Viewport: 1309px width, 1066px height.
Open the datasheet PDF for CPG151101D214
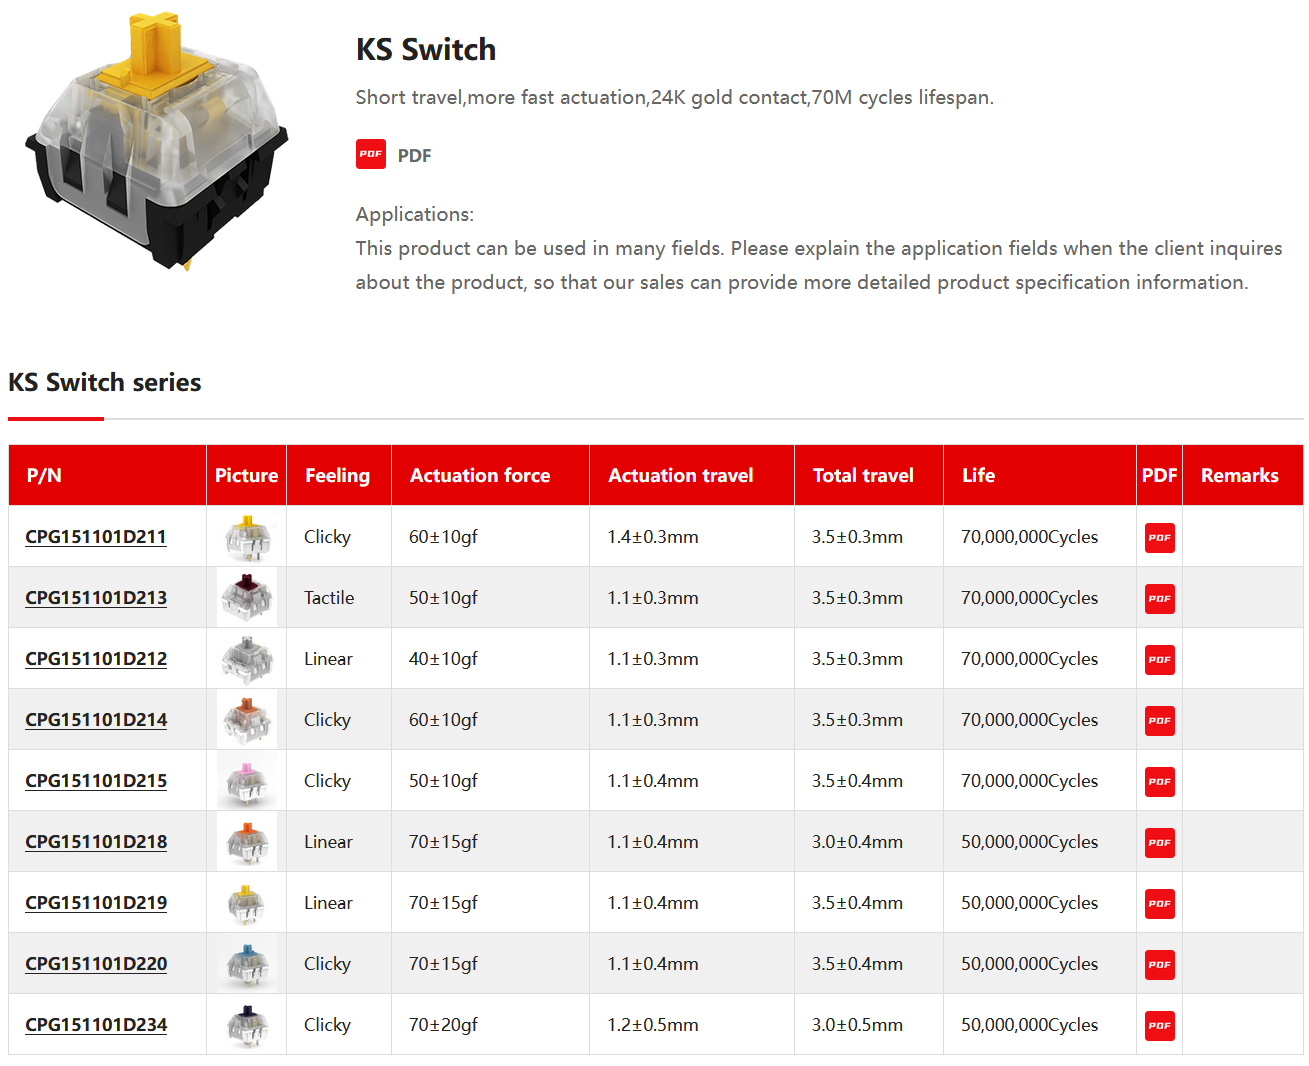click(x=1159, y=721)
